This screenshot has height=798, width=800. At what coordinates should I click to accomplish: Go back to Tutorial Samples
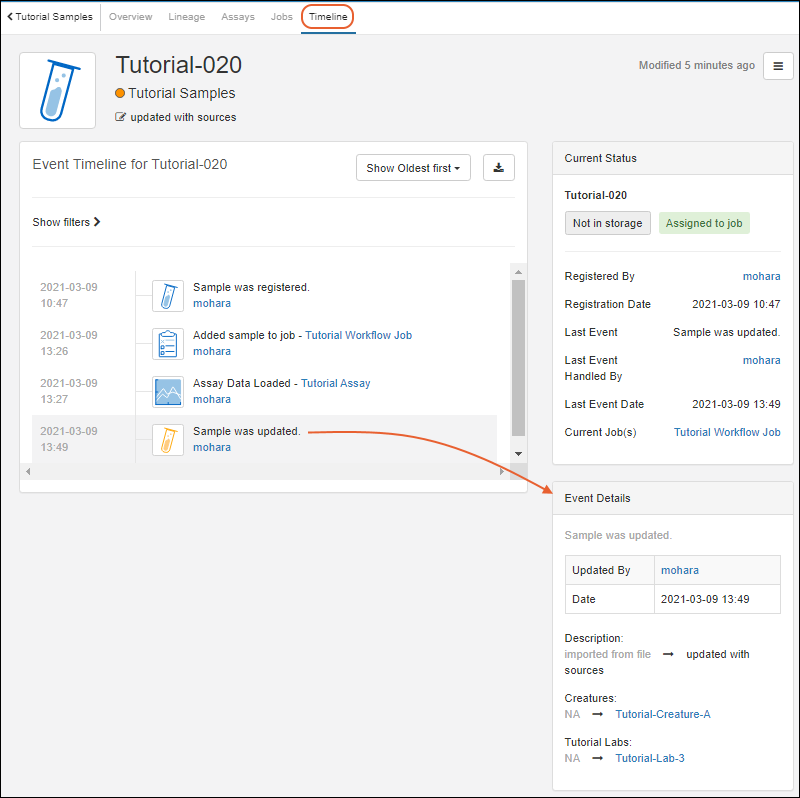[x=50, y=17]
